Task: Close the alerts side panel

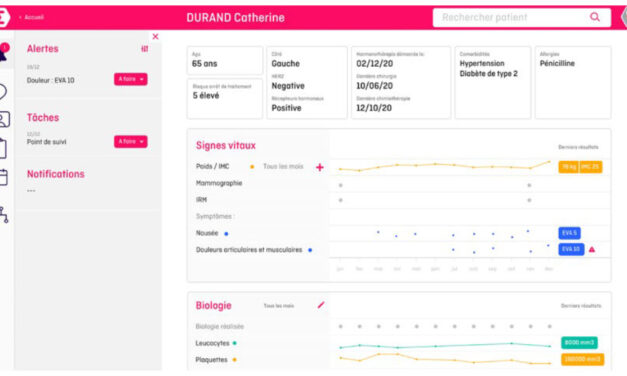Action: 156,36
